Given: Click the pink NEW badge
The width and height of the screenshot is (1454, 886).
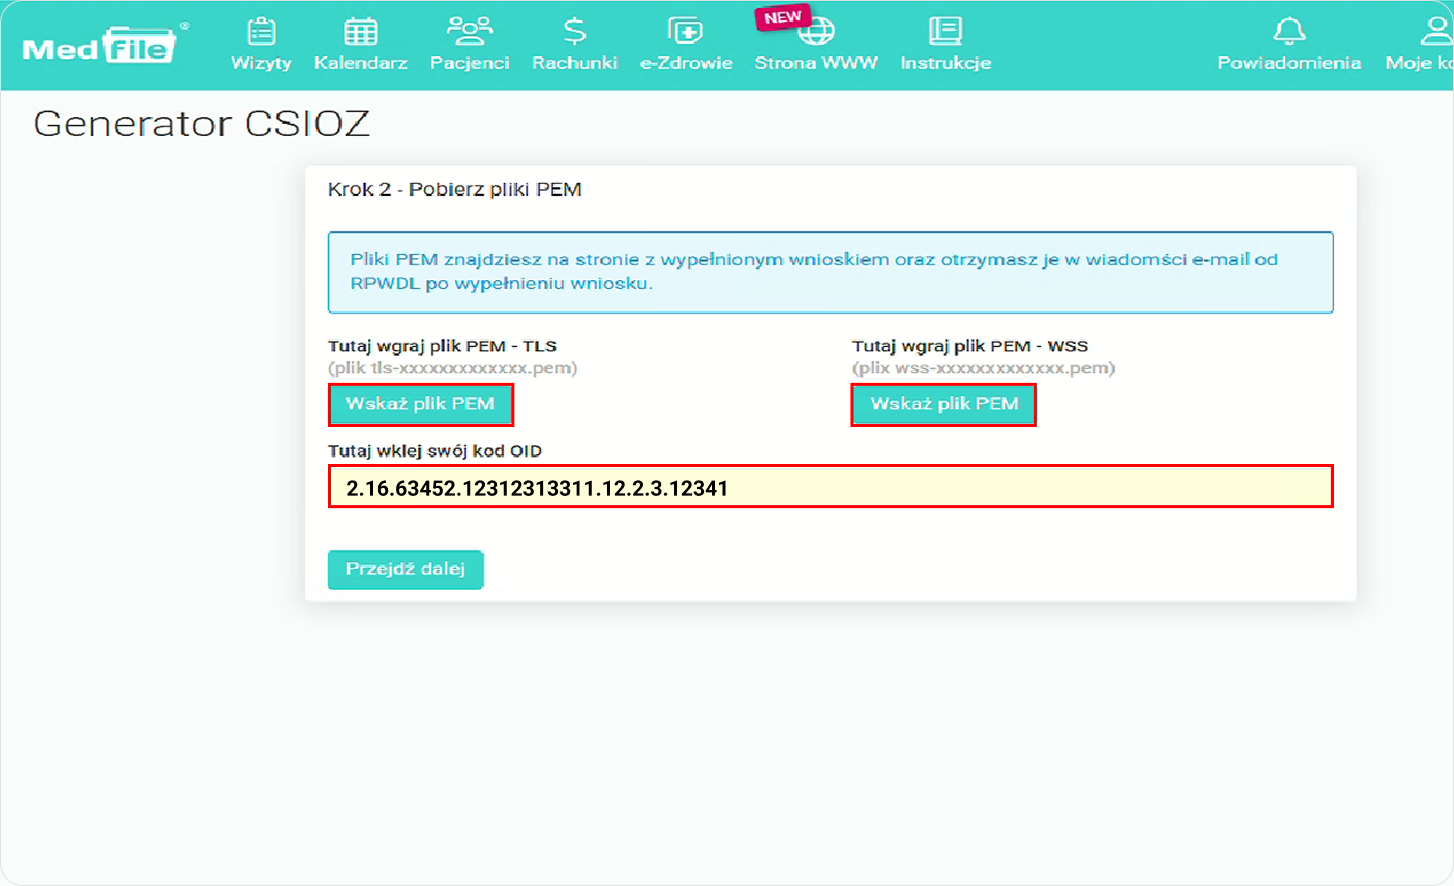Looking at the screenshot, I should click(782, 17).
